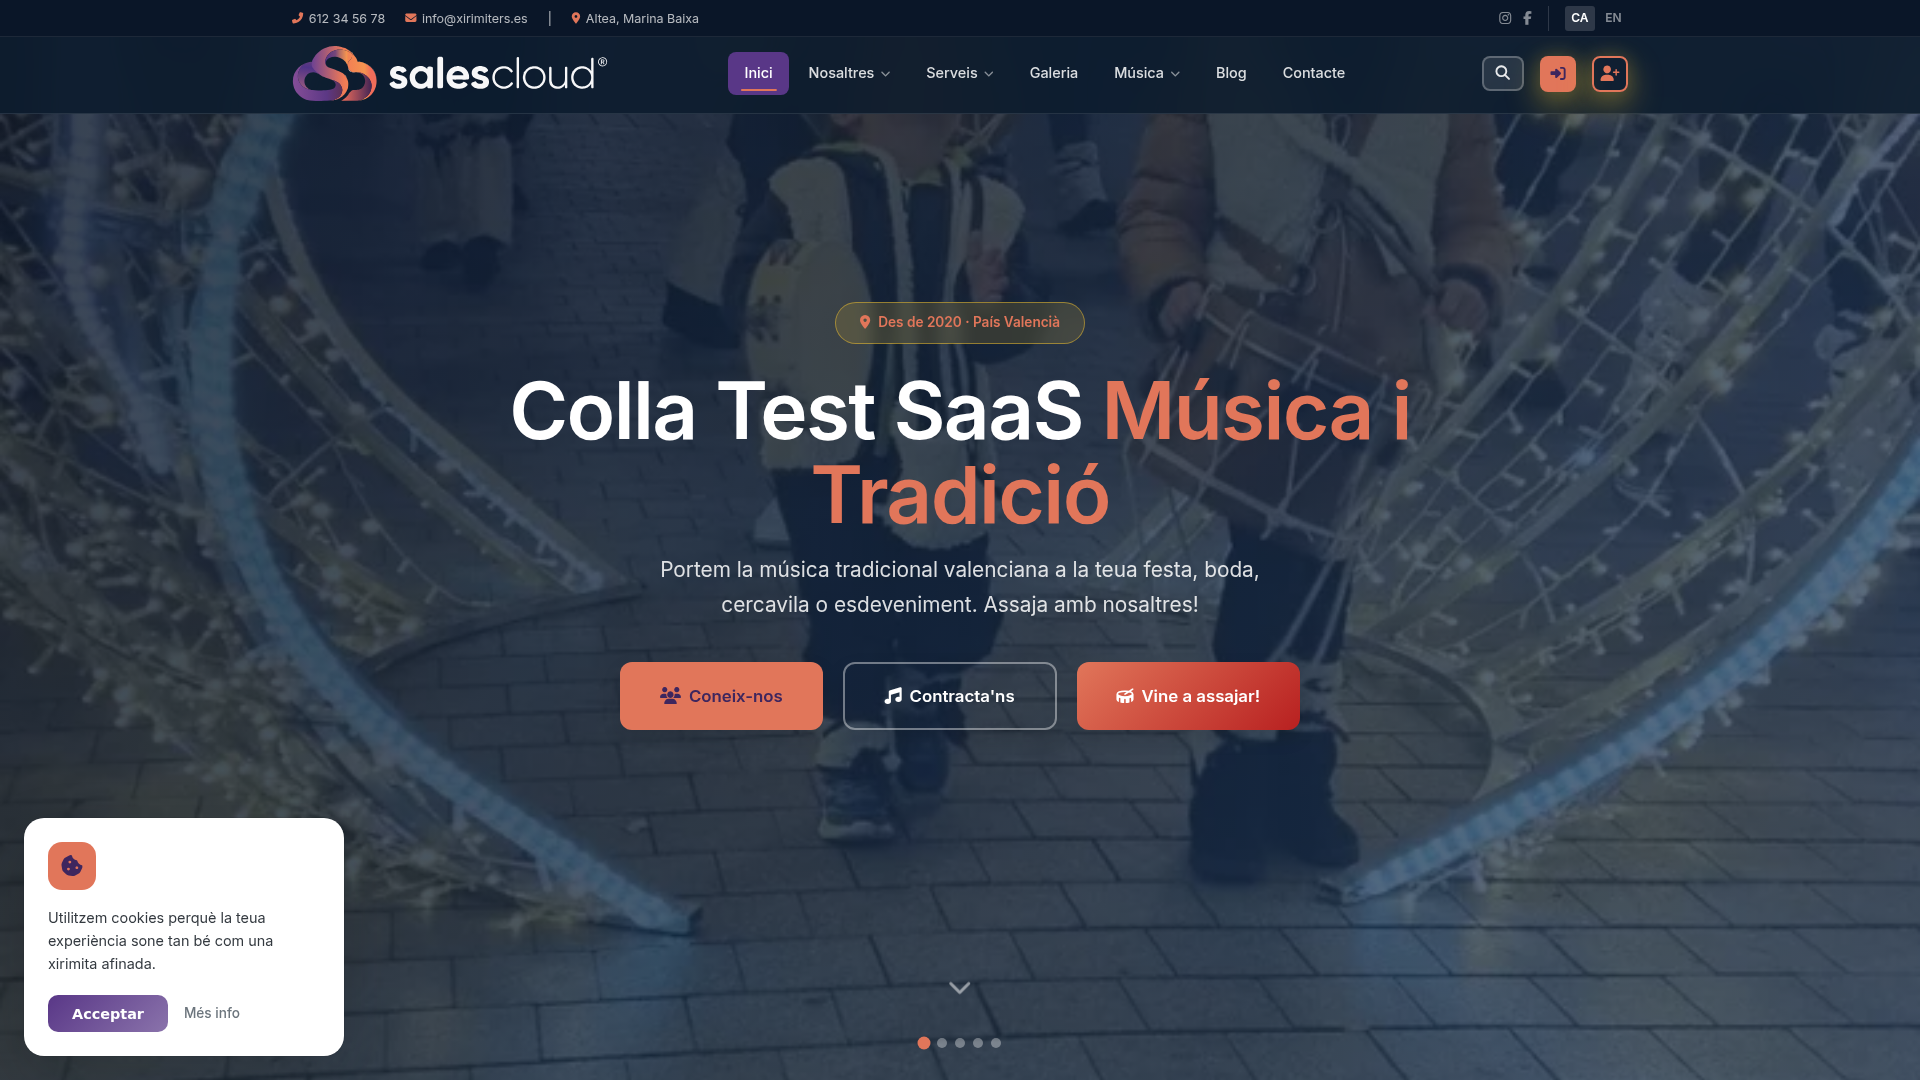Open the Facebook icon in top bar
Image resolution: width=1920 pixels, height=1080 pixels.
coord(1527,18)
